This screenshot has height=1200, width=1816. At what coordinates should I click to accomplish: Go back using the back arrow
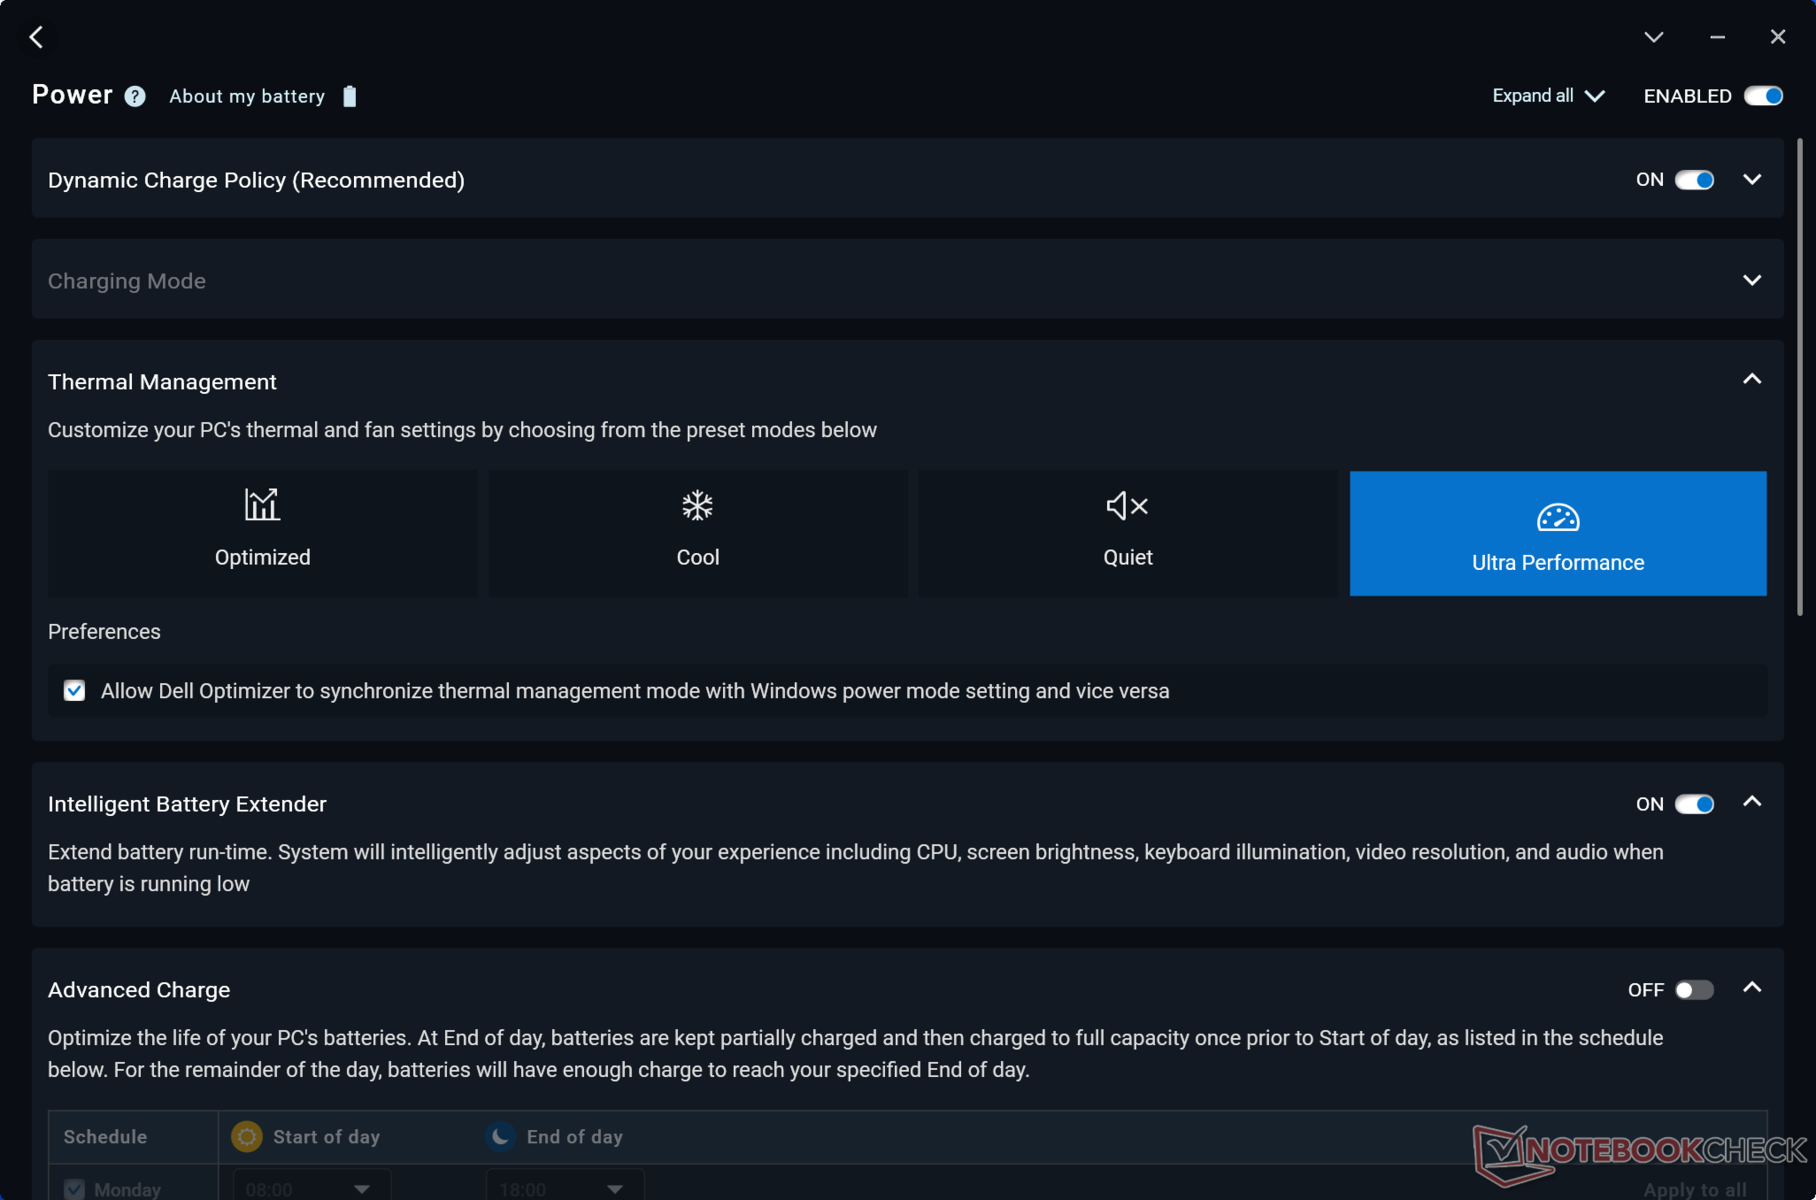37,37
